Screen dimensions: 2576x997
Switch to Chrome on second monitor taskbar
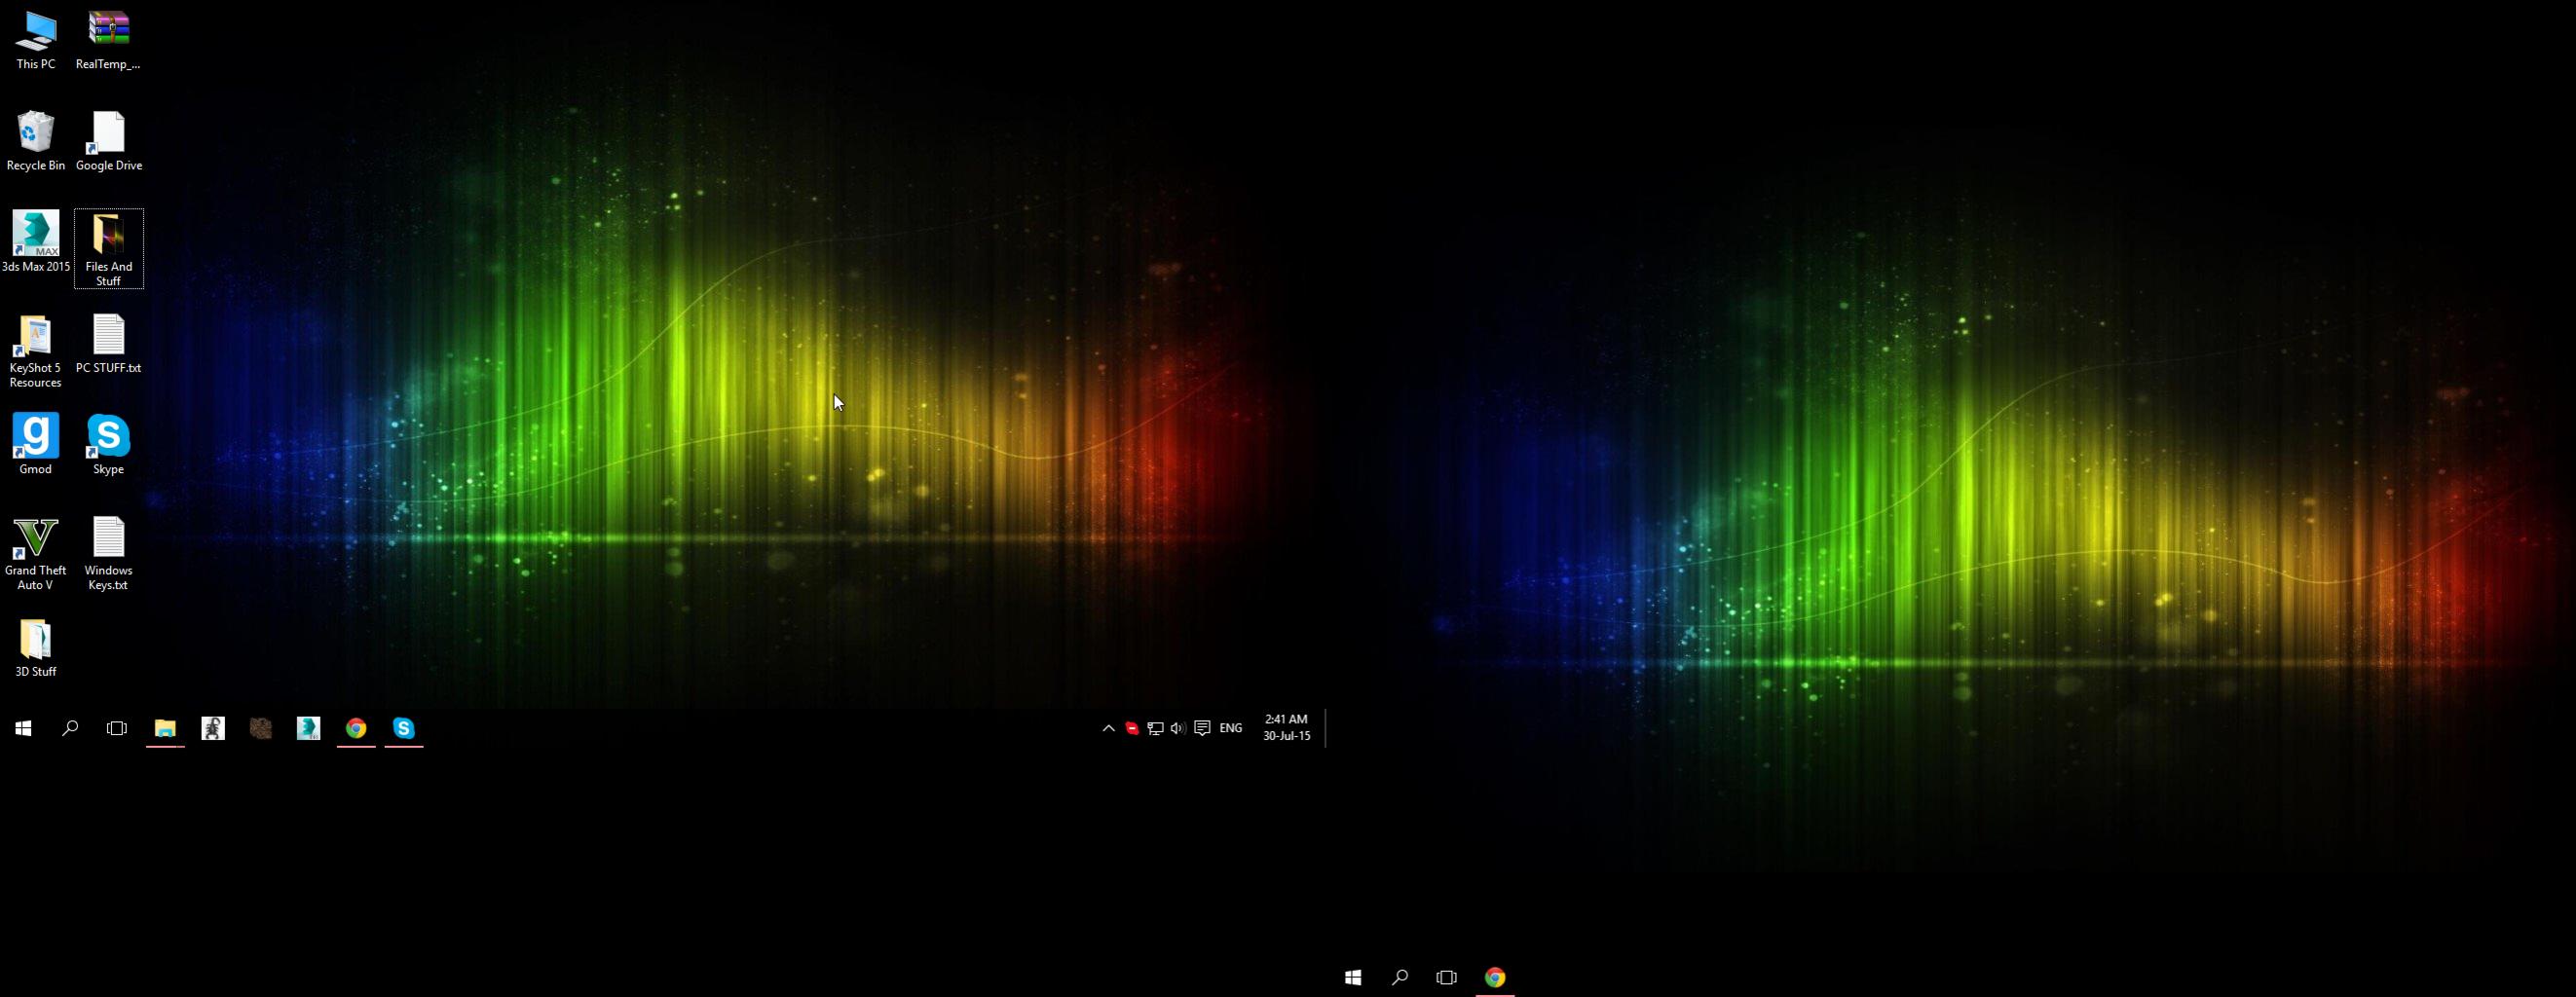1495,977
